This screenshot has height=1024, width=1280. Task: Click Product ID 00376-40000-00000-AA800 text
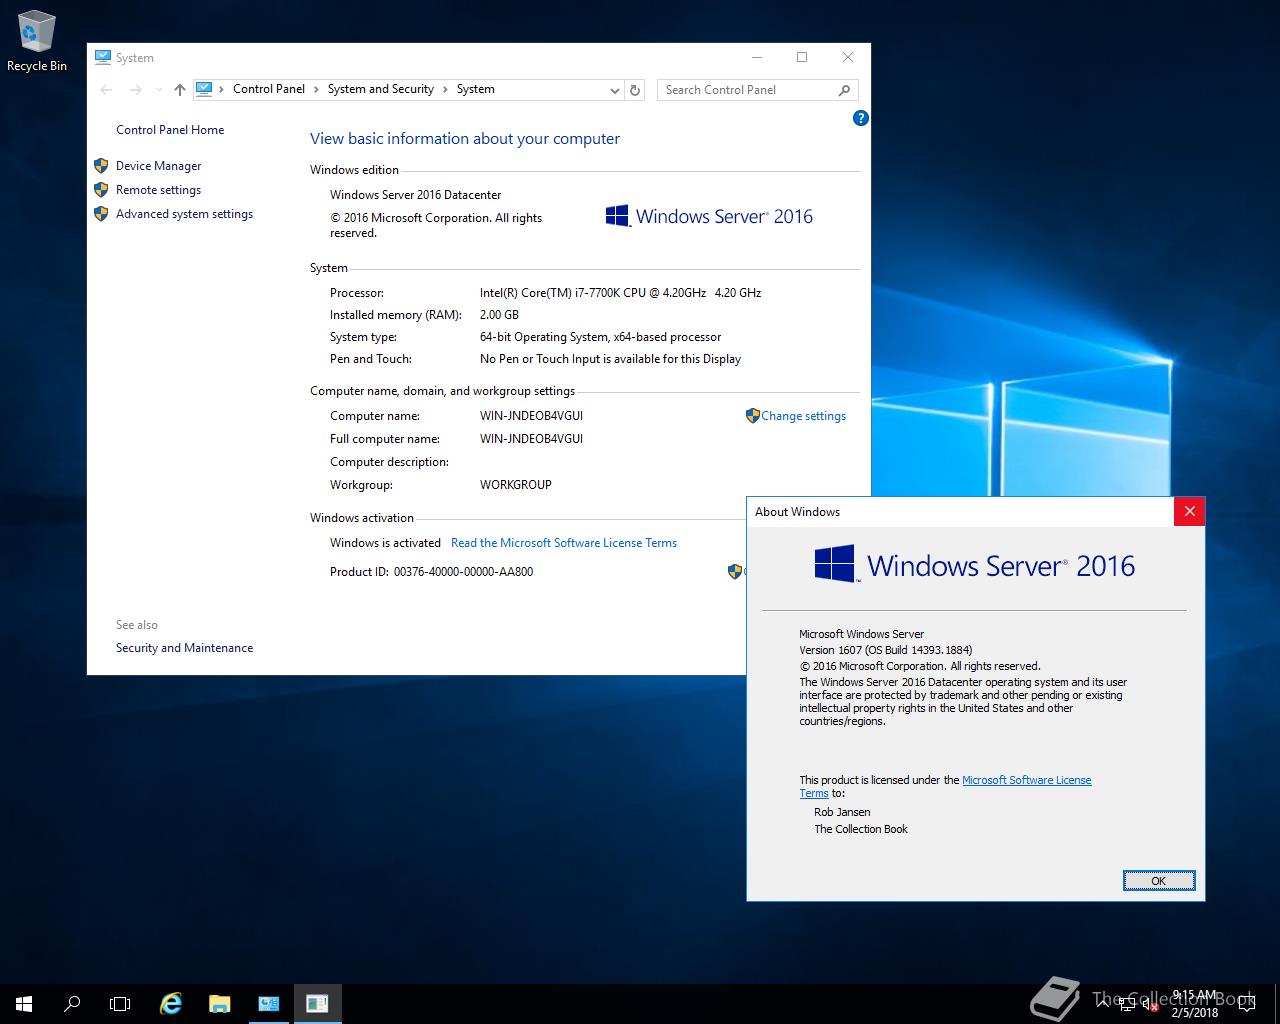coord(431,572)
